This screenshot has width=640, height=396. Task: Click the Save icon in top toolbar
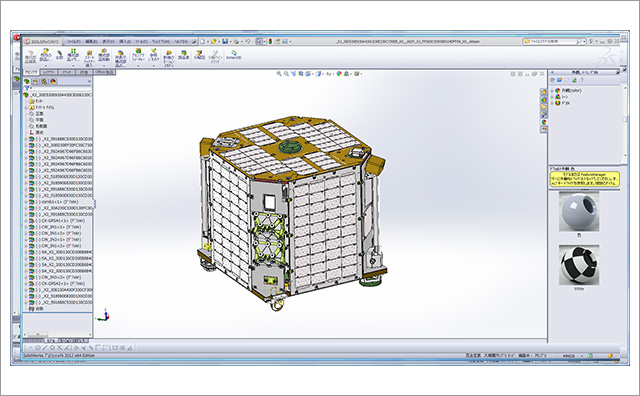click(225, 41)
